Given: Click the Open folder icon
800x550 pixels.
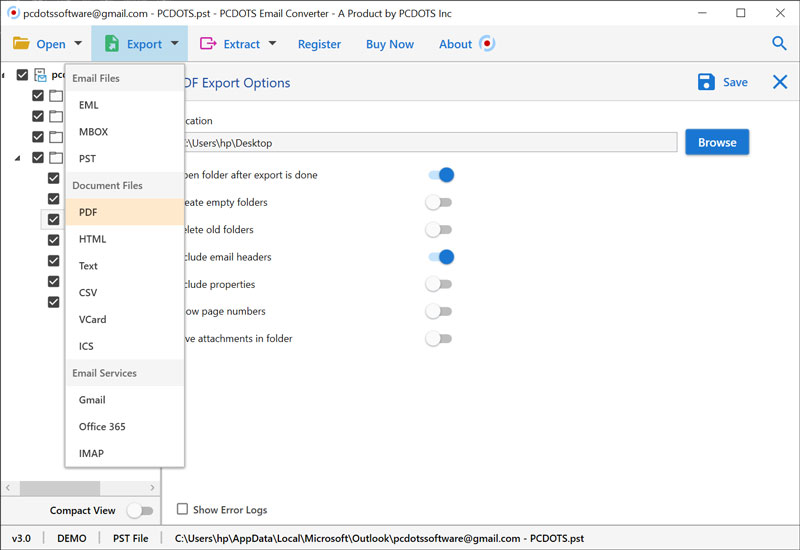Looking at the screenshot, I should 21,43.
